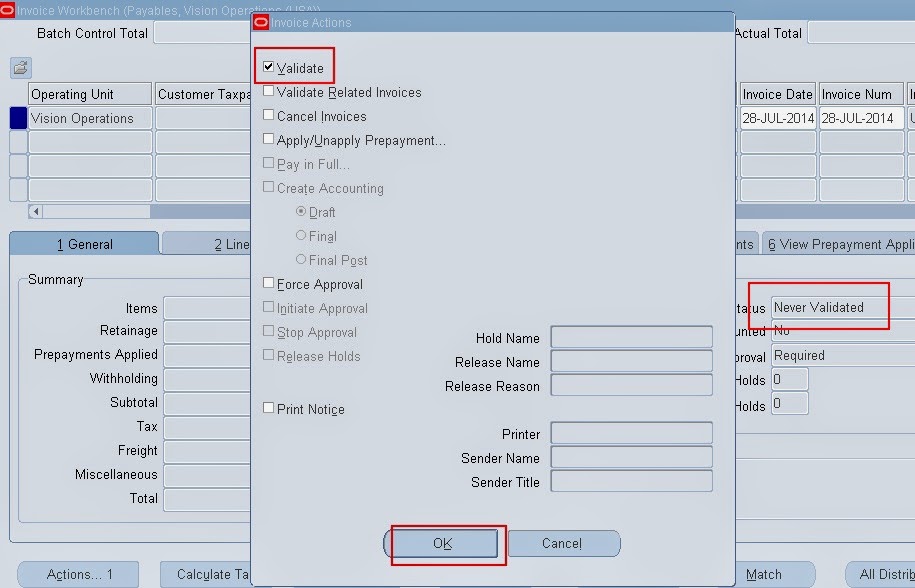Screen dimensions: 915x588
Task: Enable Validate Related Invoices
Action: point(266,91)
